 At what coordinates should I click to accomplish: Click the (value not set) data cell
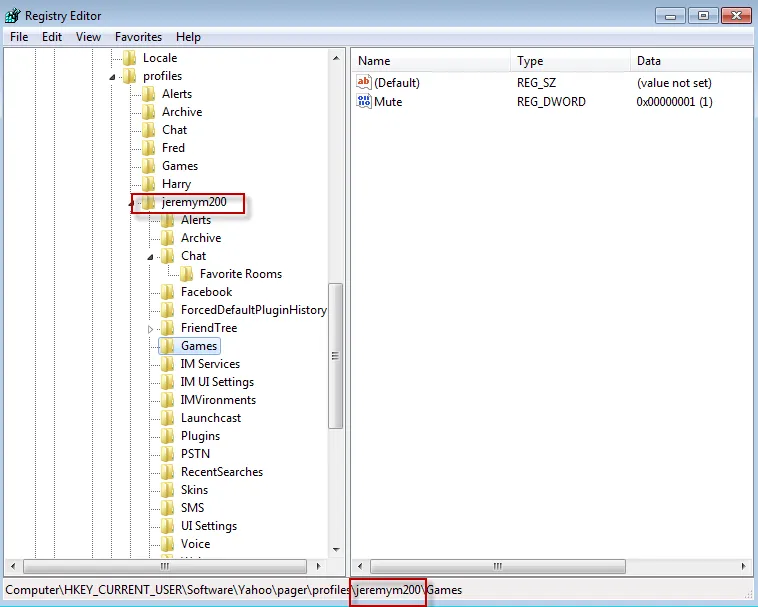(x=674, y=83)
